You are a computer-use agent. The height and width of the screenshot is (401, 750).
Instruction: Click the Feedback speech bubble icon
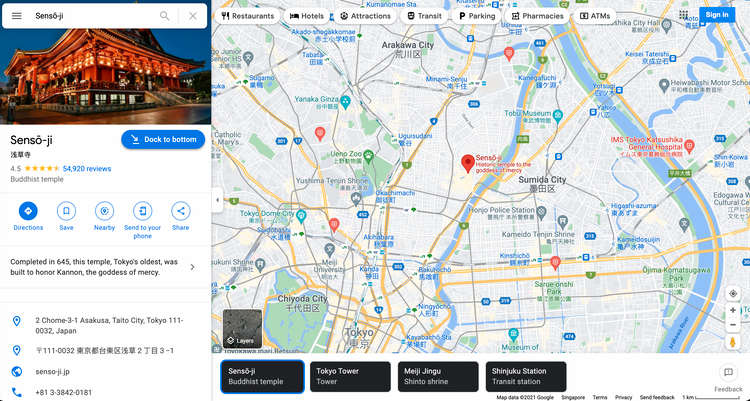click(728, 372)
